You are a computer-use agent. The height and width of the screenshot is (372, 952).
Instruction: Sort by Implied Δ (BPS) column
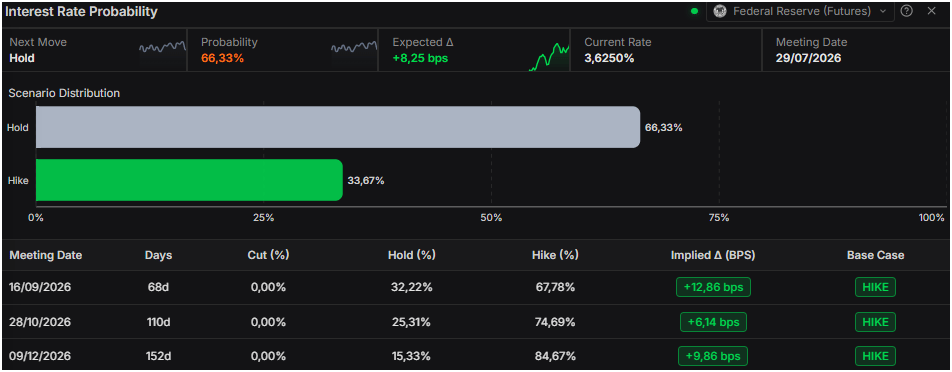(713, 255)
